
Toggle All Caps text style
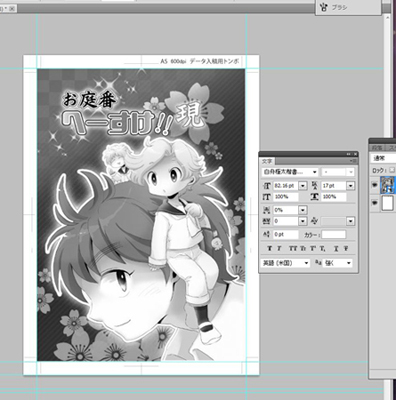292,249
